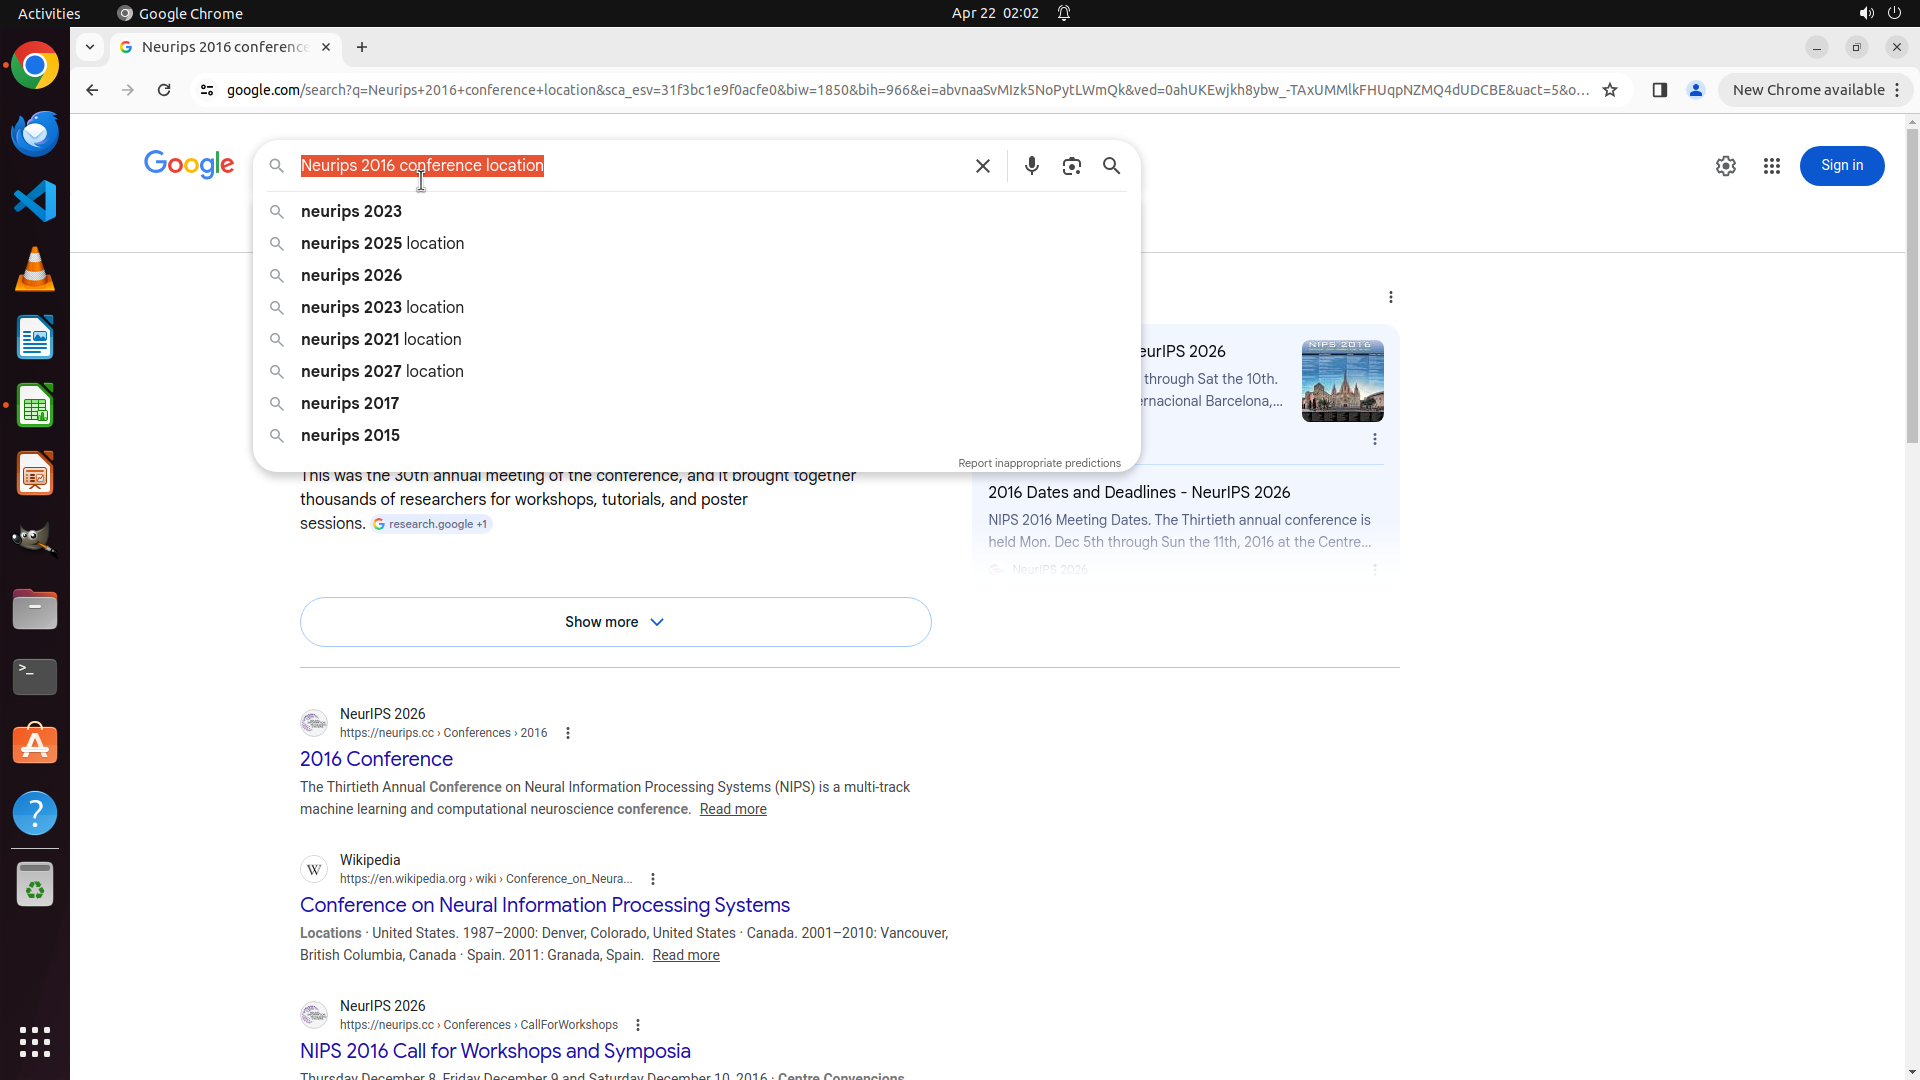This screenshot has width=1920, height=1080.
Task: Toggle Chrome side panel icon
Action: click(x=1659, y=90)
